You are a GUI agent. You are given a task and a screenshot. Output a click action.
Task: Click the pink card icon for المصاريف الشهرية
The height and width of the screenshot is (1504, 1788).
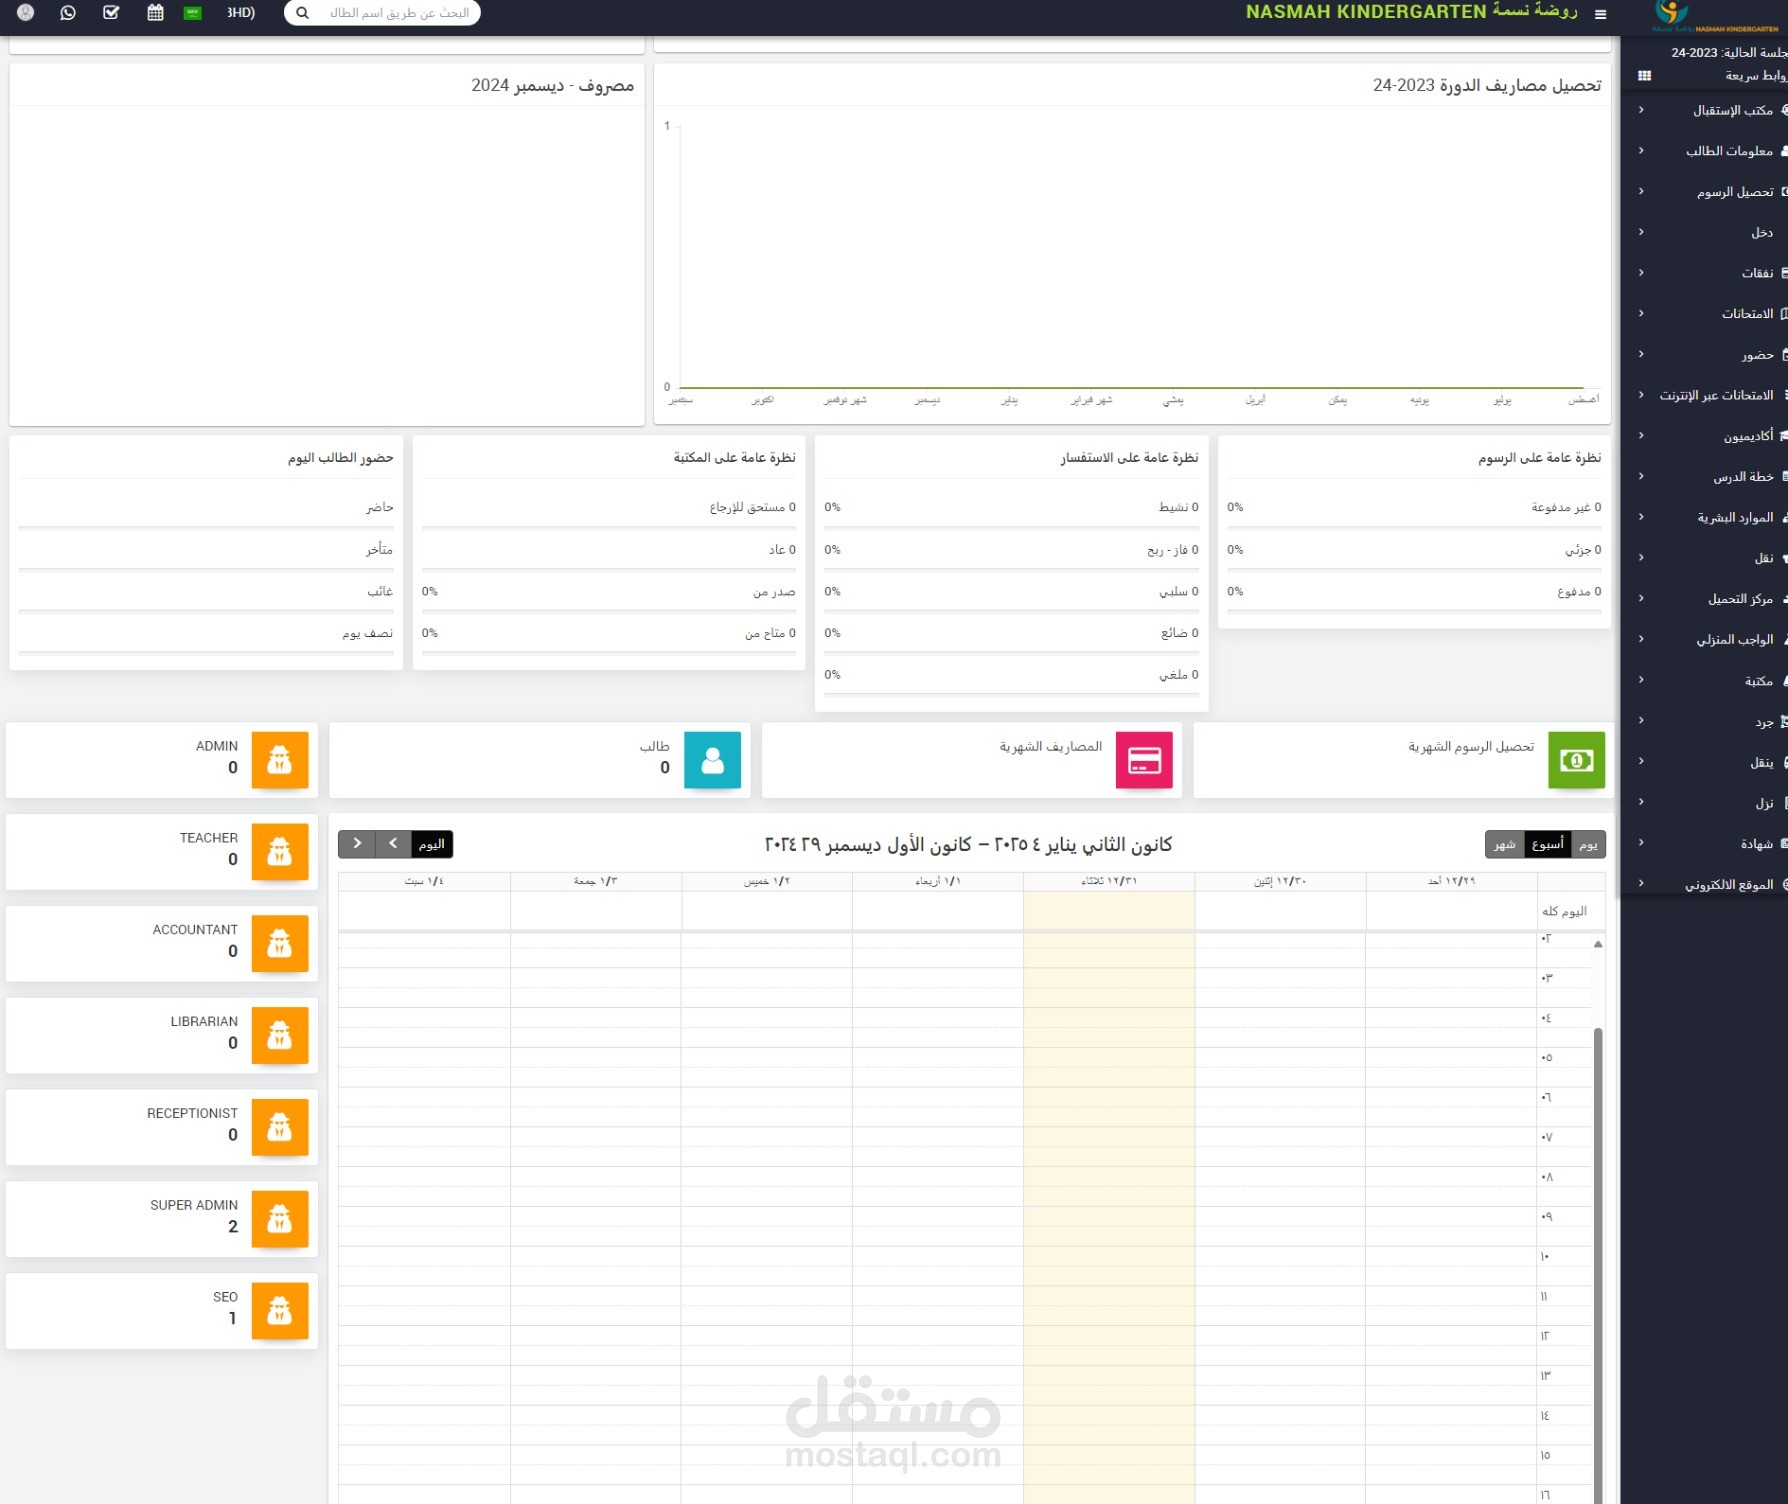(1143, 760)
